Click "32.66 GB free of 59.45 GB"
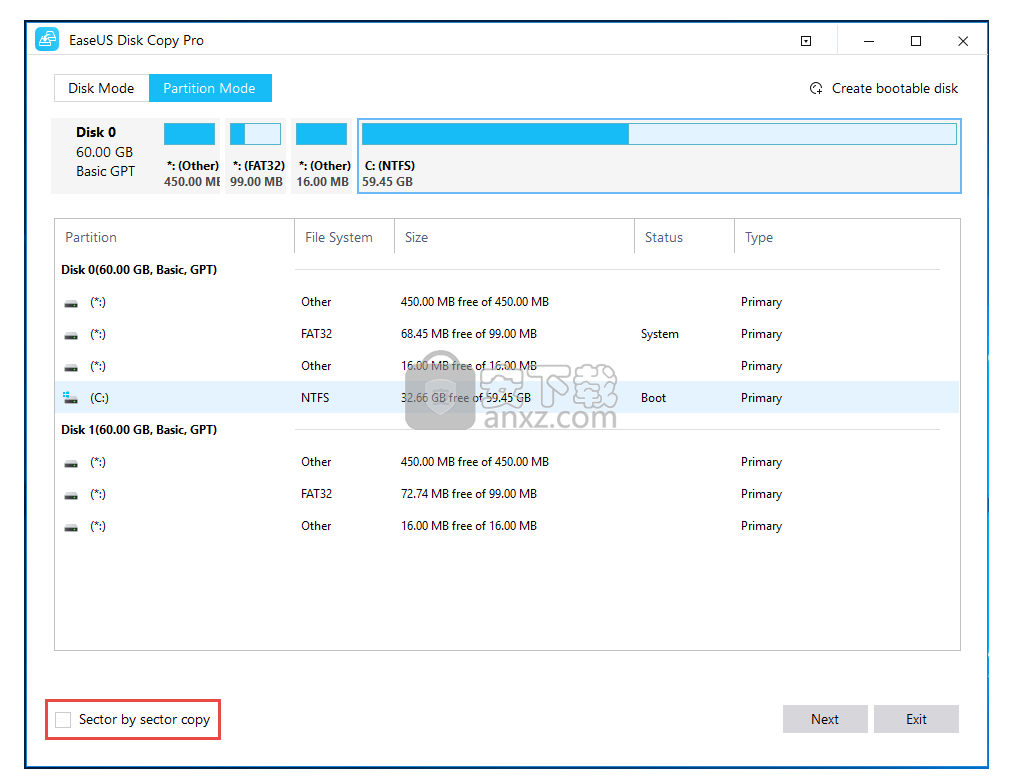1026x783 pixels. click(x=466, y=398)
